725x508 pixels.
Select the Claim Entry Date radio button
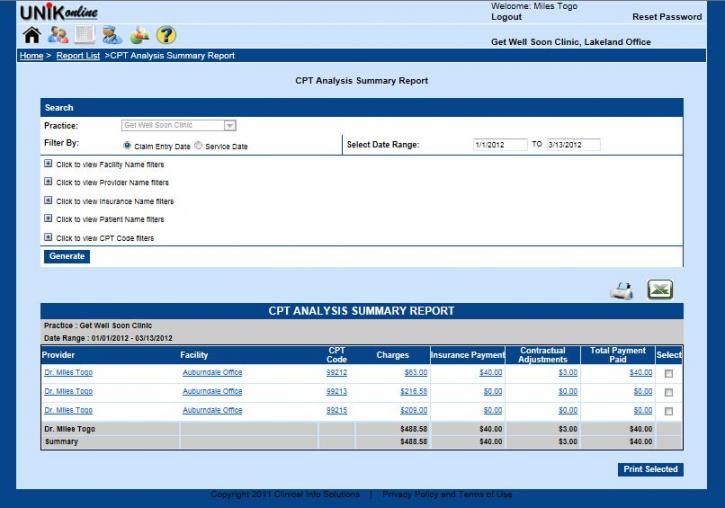(127, 146)
